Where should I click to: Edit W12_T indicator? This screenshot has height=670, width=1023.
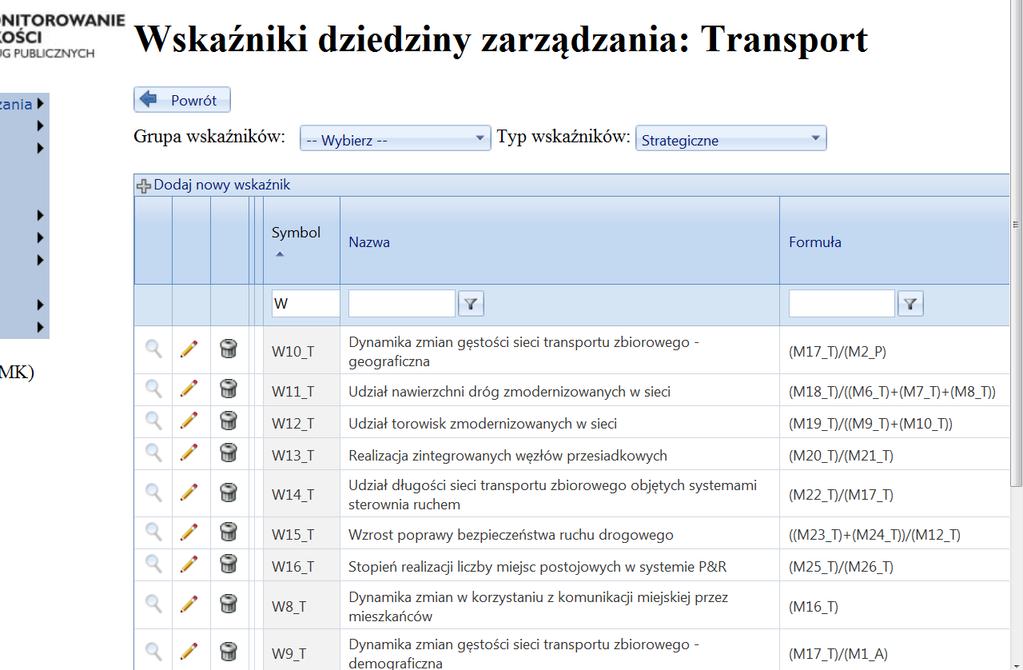[x=189, y=420]
